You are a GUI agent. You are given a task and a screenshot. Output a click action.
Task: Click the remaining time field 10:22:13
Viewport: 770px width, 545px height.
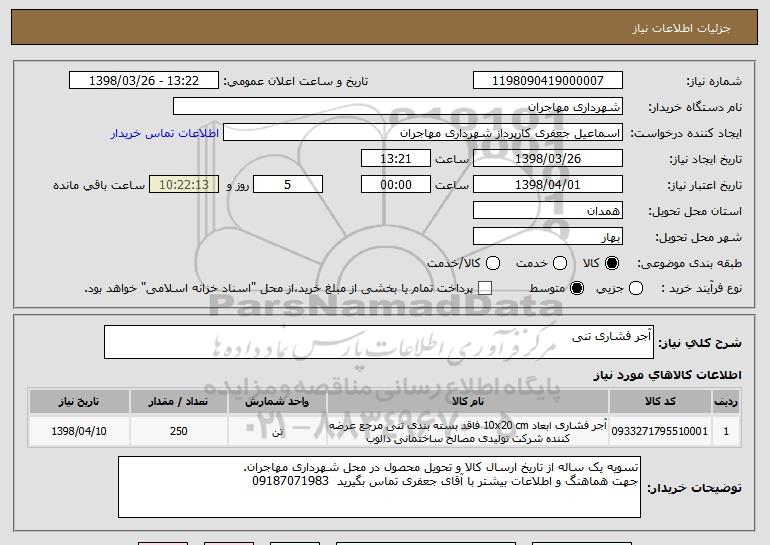point(184,185)
